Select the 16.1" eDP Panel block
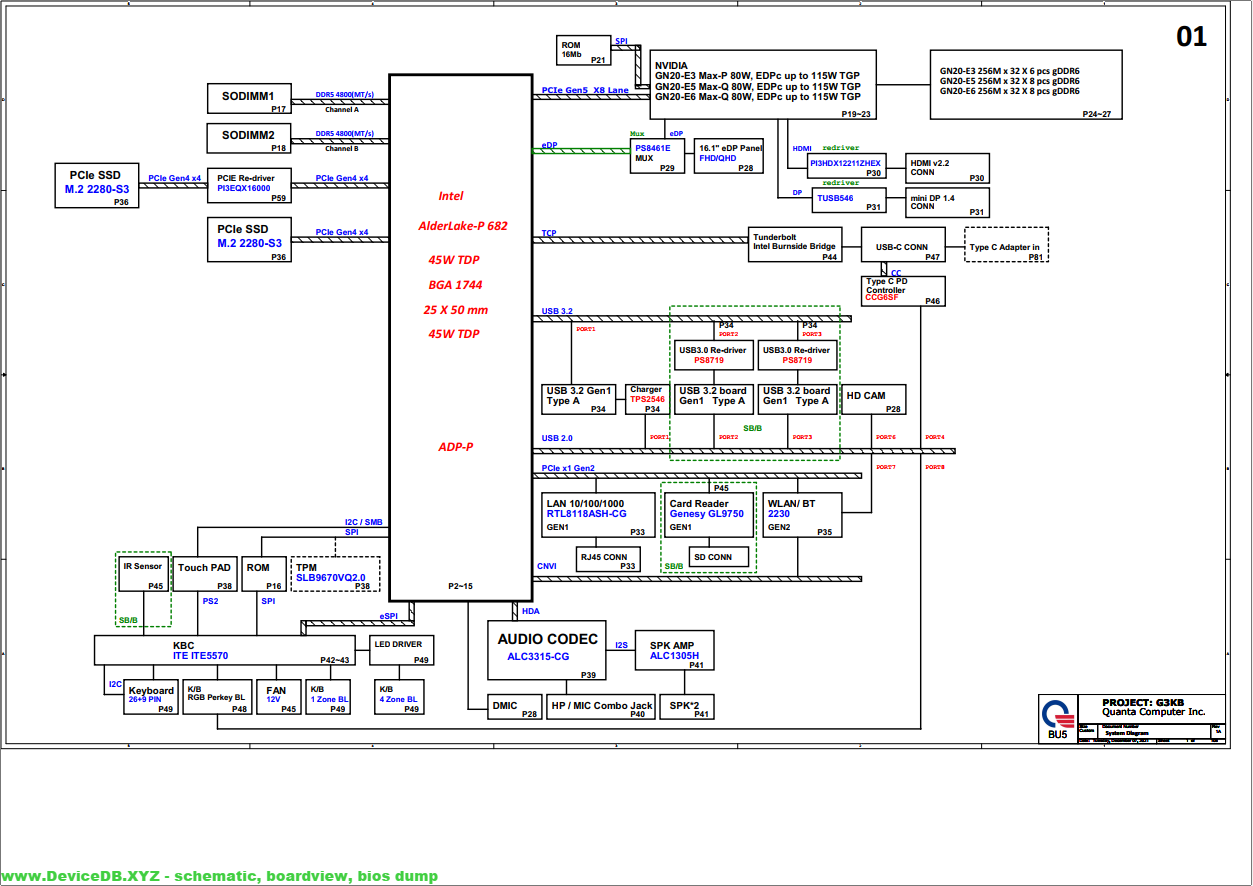Viewport: 1253px width, 886px height. click(x=729, y=156)
